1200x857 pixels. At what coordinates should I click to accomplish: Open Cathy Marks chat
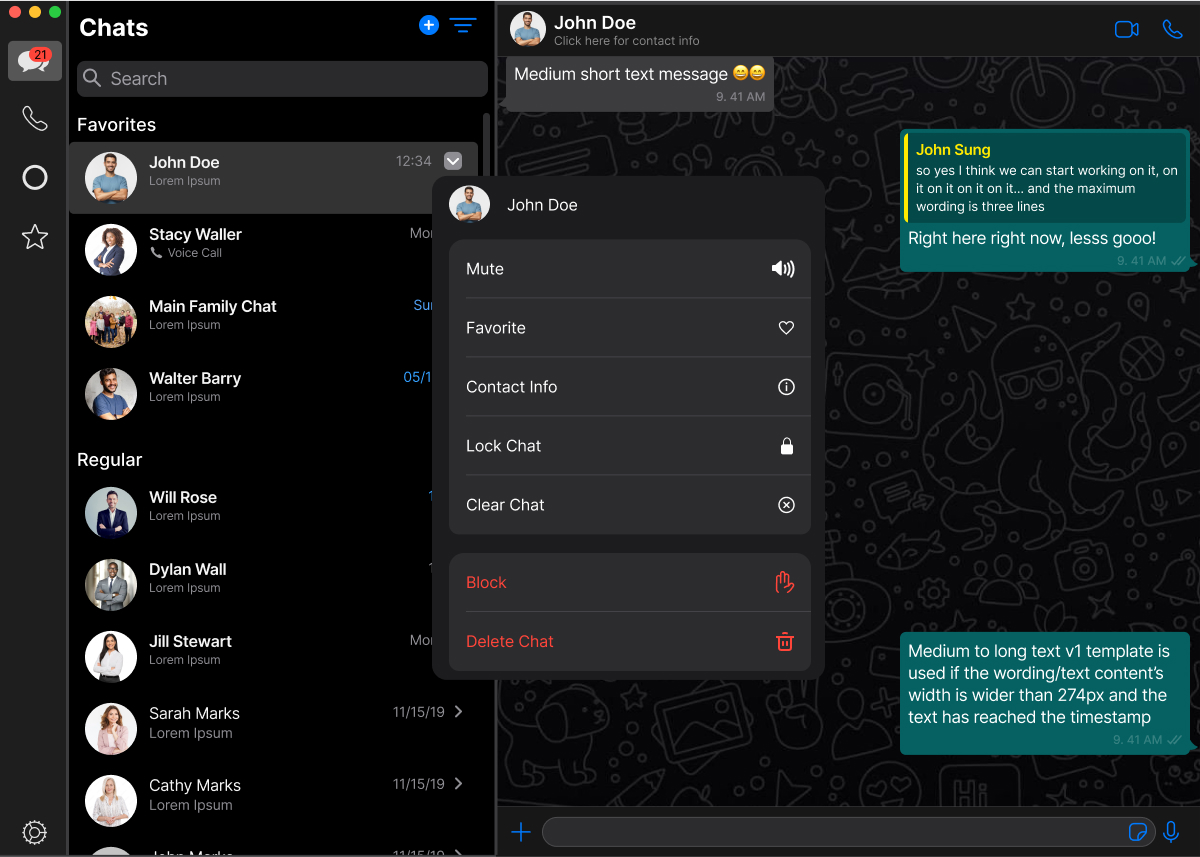[x=273, y=801]
